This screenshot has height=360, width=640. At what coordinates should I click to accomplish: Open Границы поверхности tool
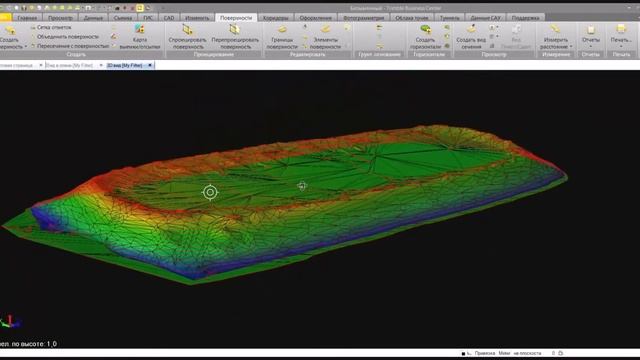282,37
